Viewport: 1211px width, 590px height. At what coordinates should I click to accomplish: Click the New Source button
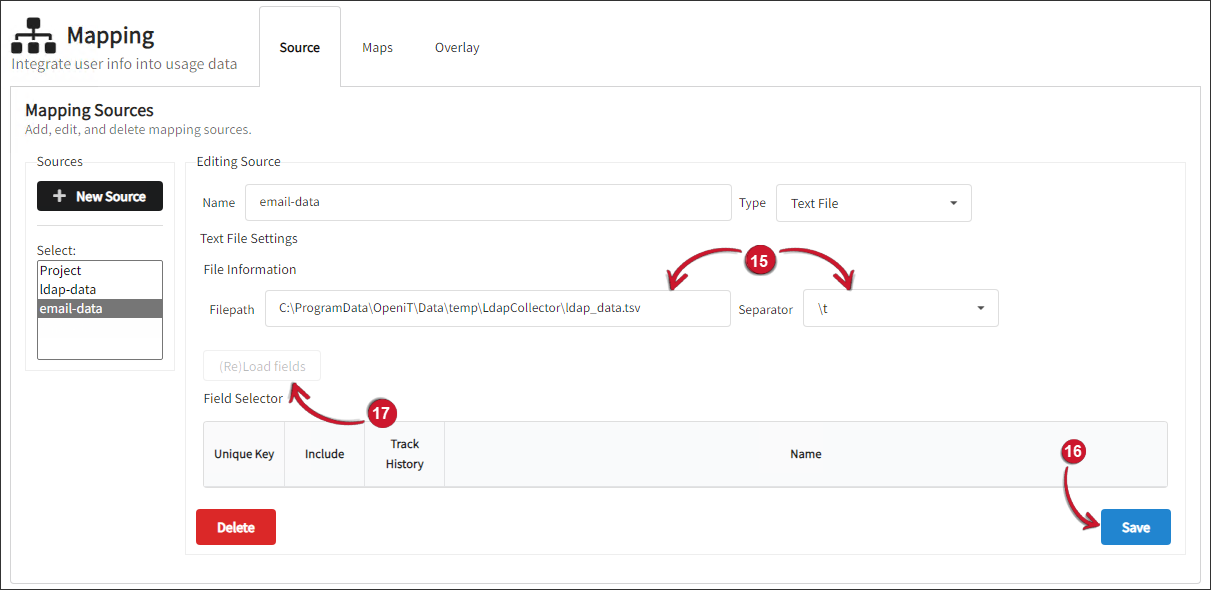[x=99, y=196]
